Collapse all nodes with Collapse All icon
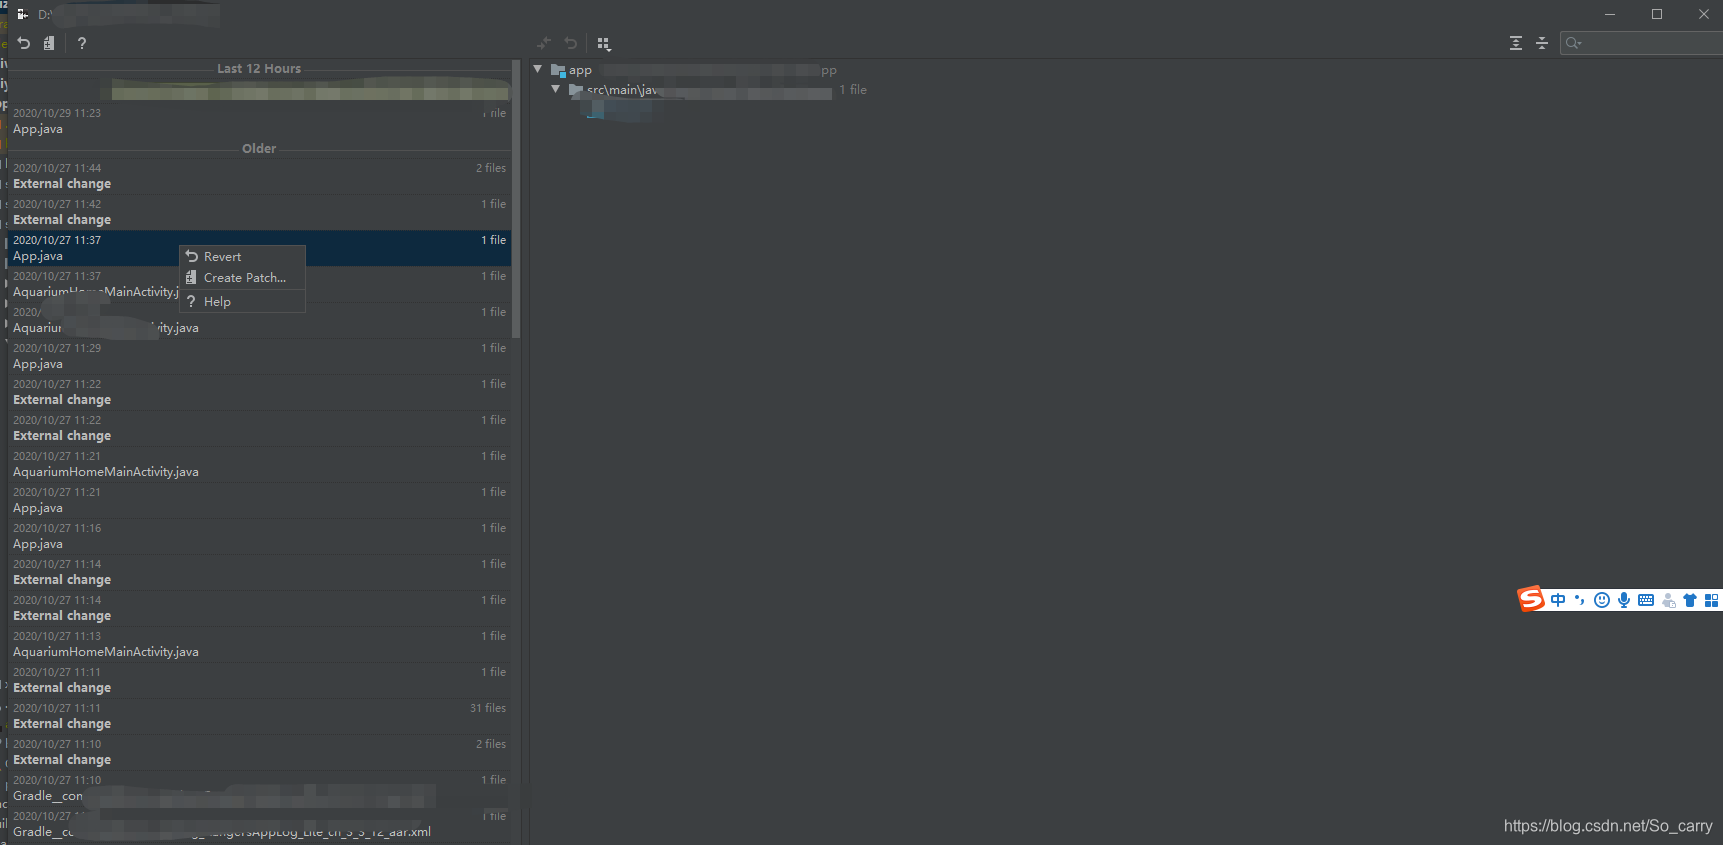Image resolution: width=1723 pixels, height=845 pixels. pos(1542,43)
